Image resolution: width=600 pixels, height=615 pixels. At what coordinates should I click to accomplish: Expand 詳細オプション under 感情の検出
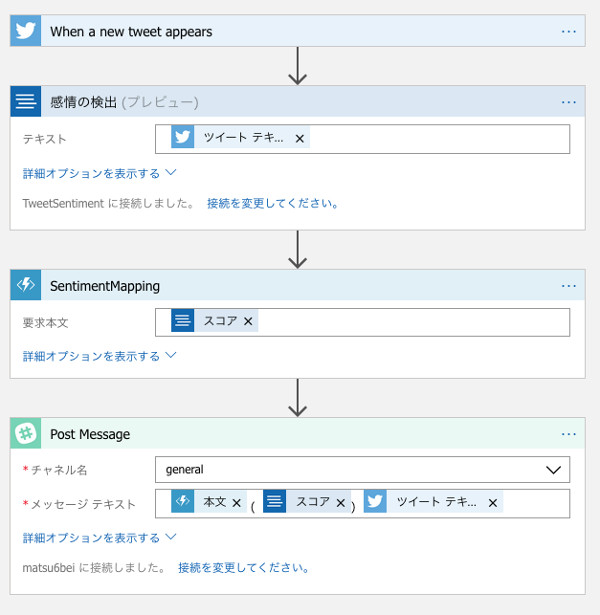click(99, 173)
